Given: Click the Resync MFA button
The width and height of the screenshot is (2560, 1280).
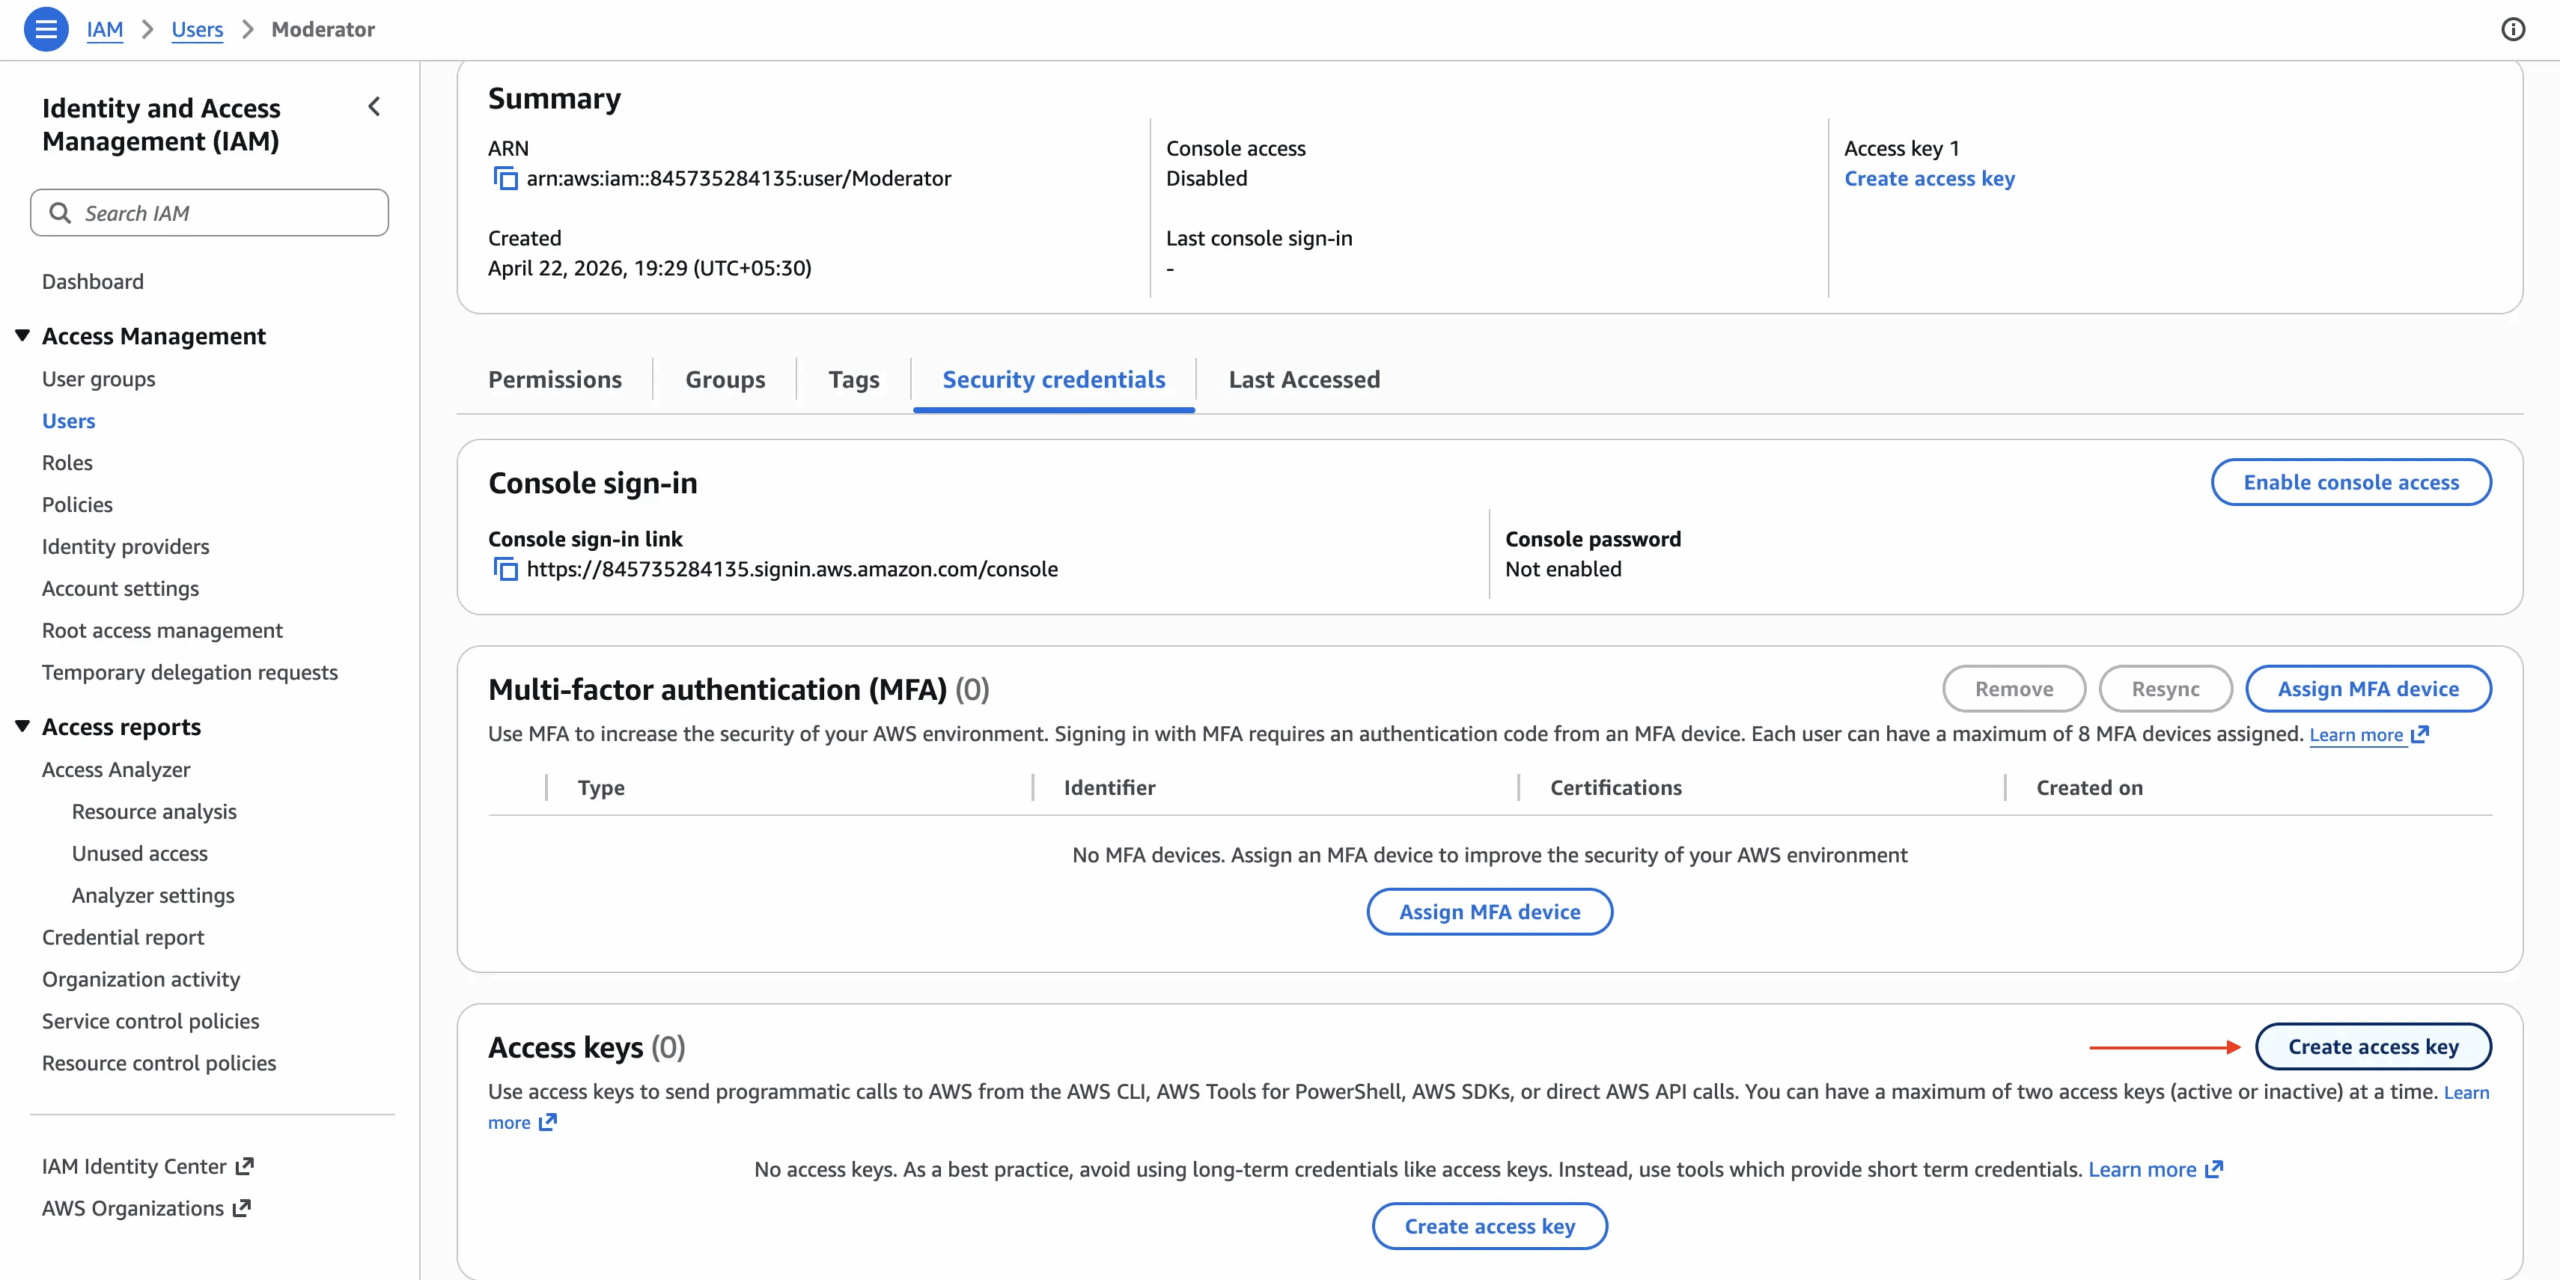Looking at the screenshot, I should pyautogui.click(x=2166, y=689).
